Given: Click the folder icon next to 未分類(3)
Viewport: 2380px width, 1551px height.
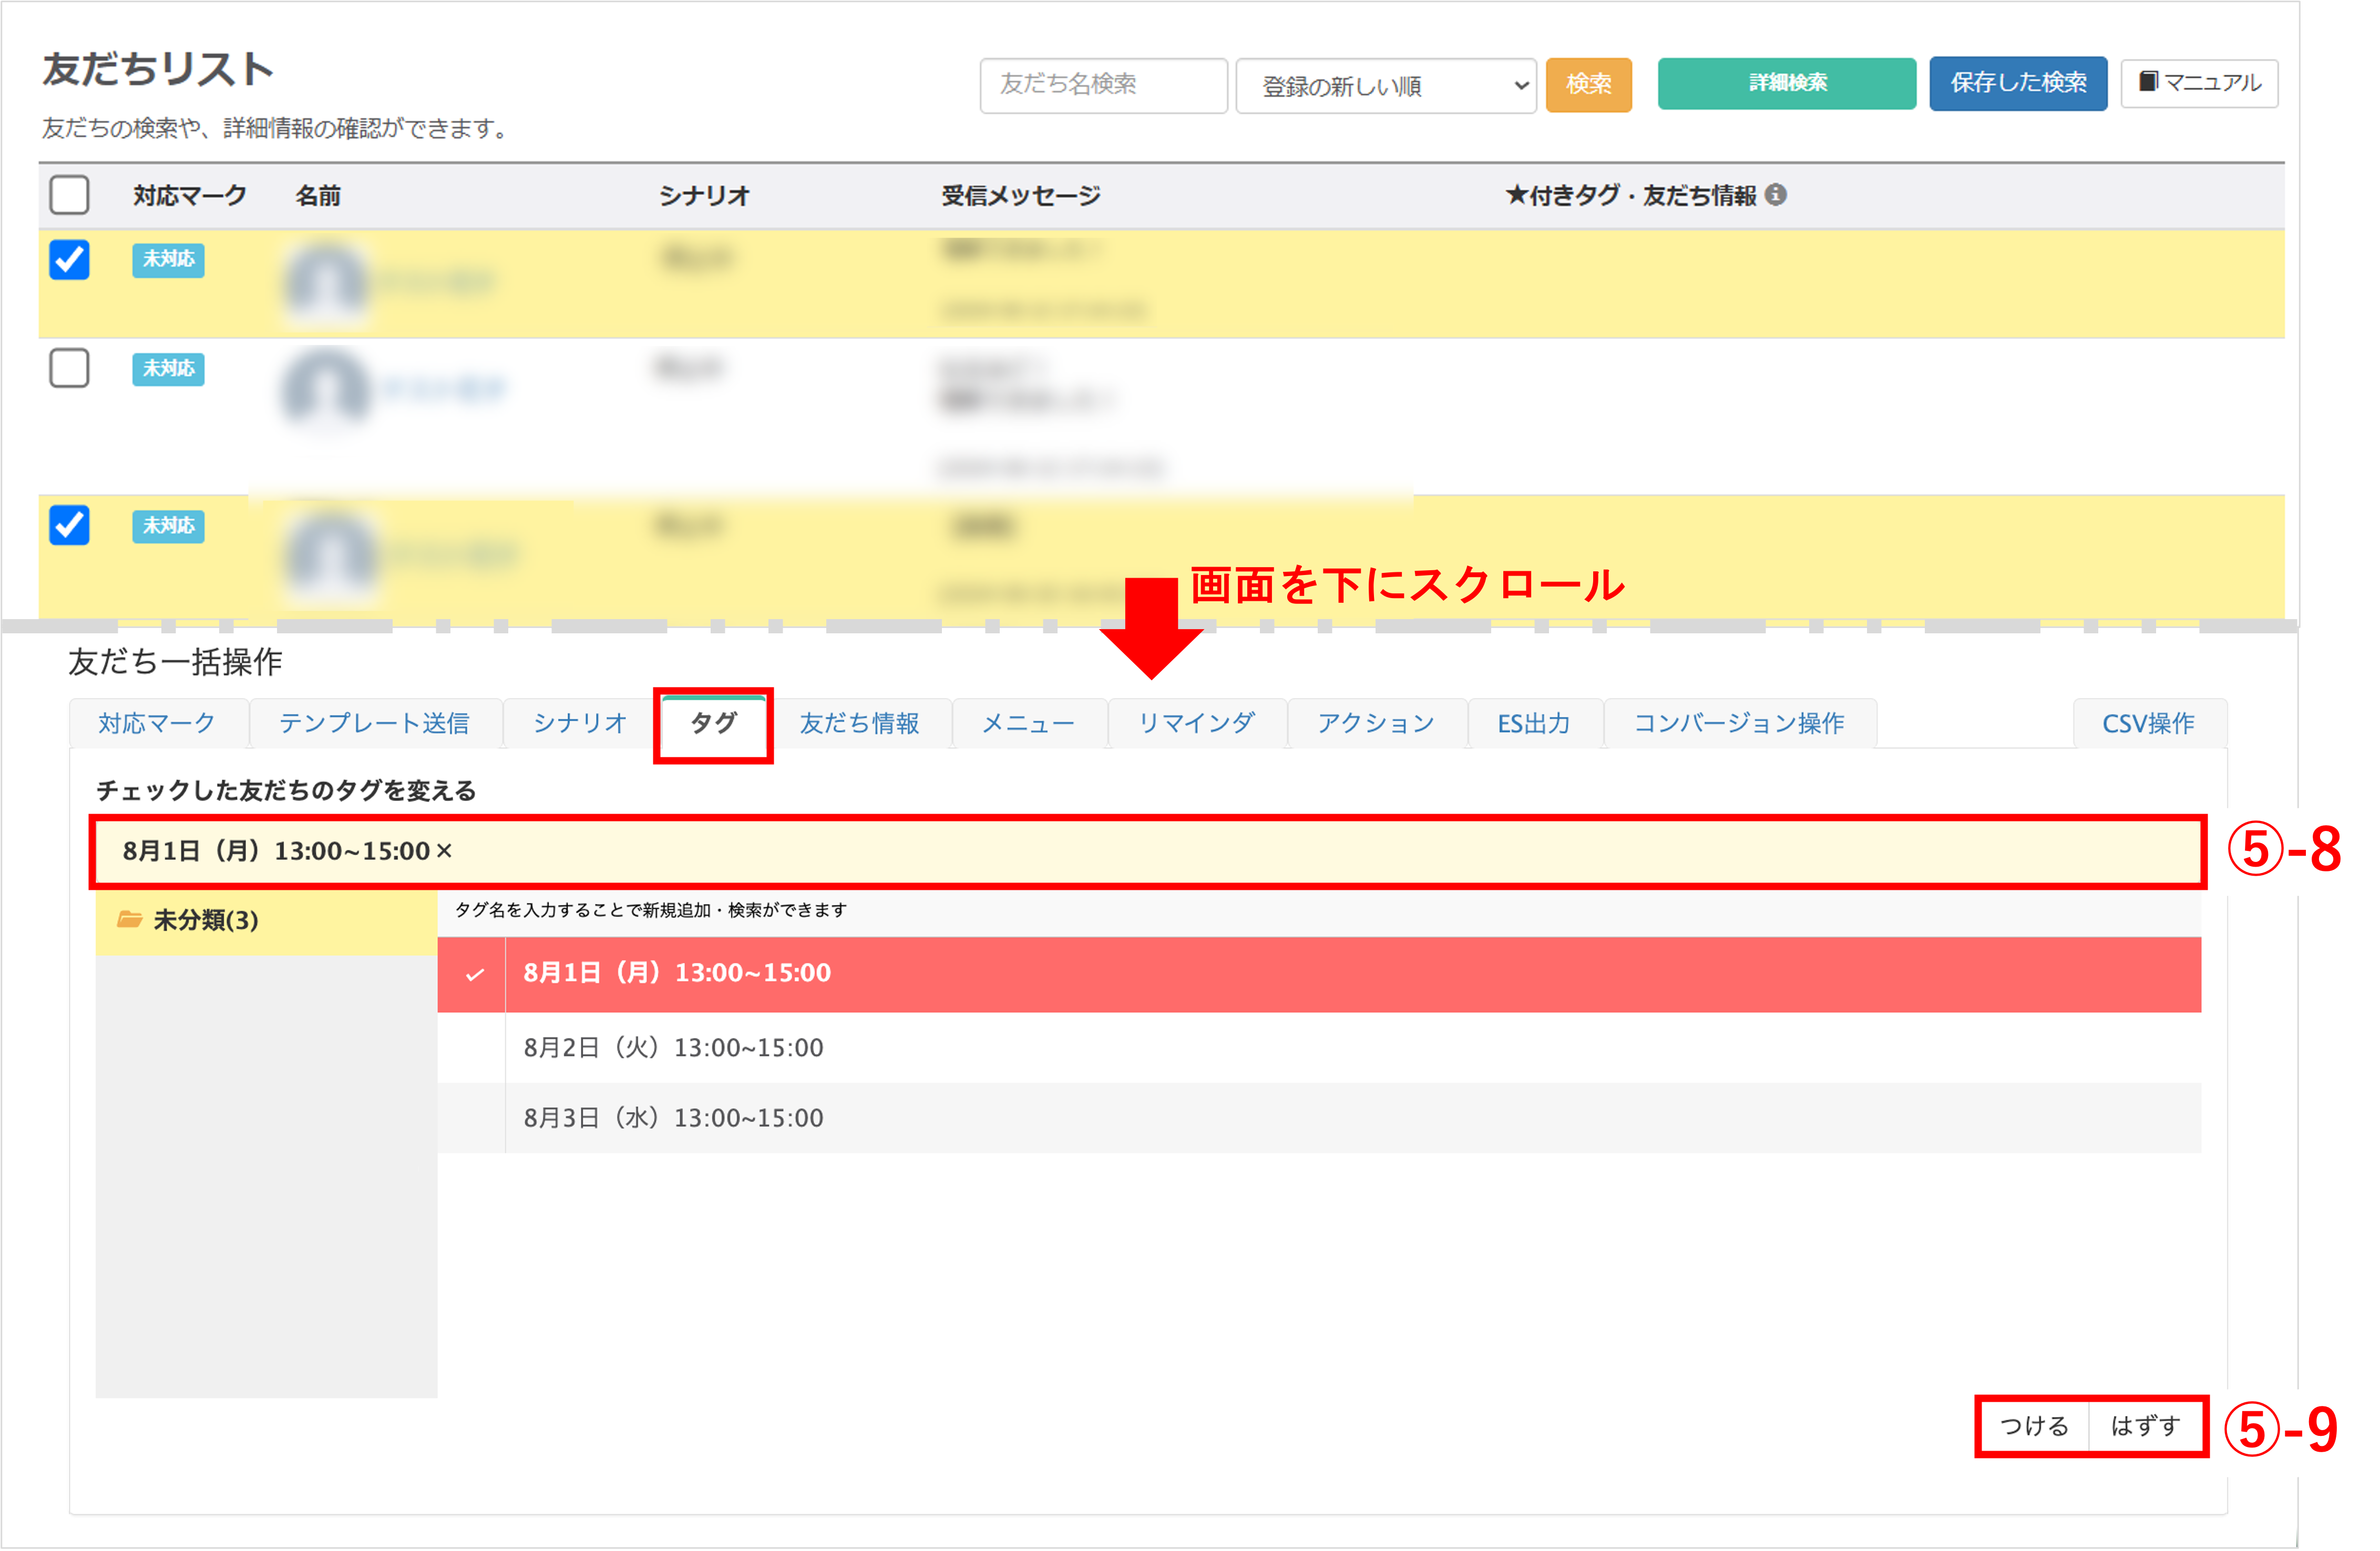Looking at the screenshot, I should (129, 919).
